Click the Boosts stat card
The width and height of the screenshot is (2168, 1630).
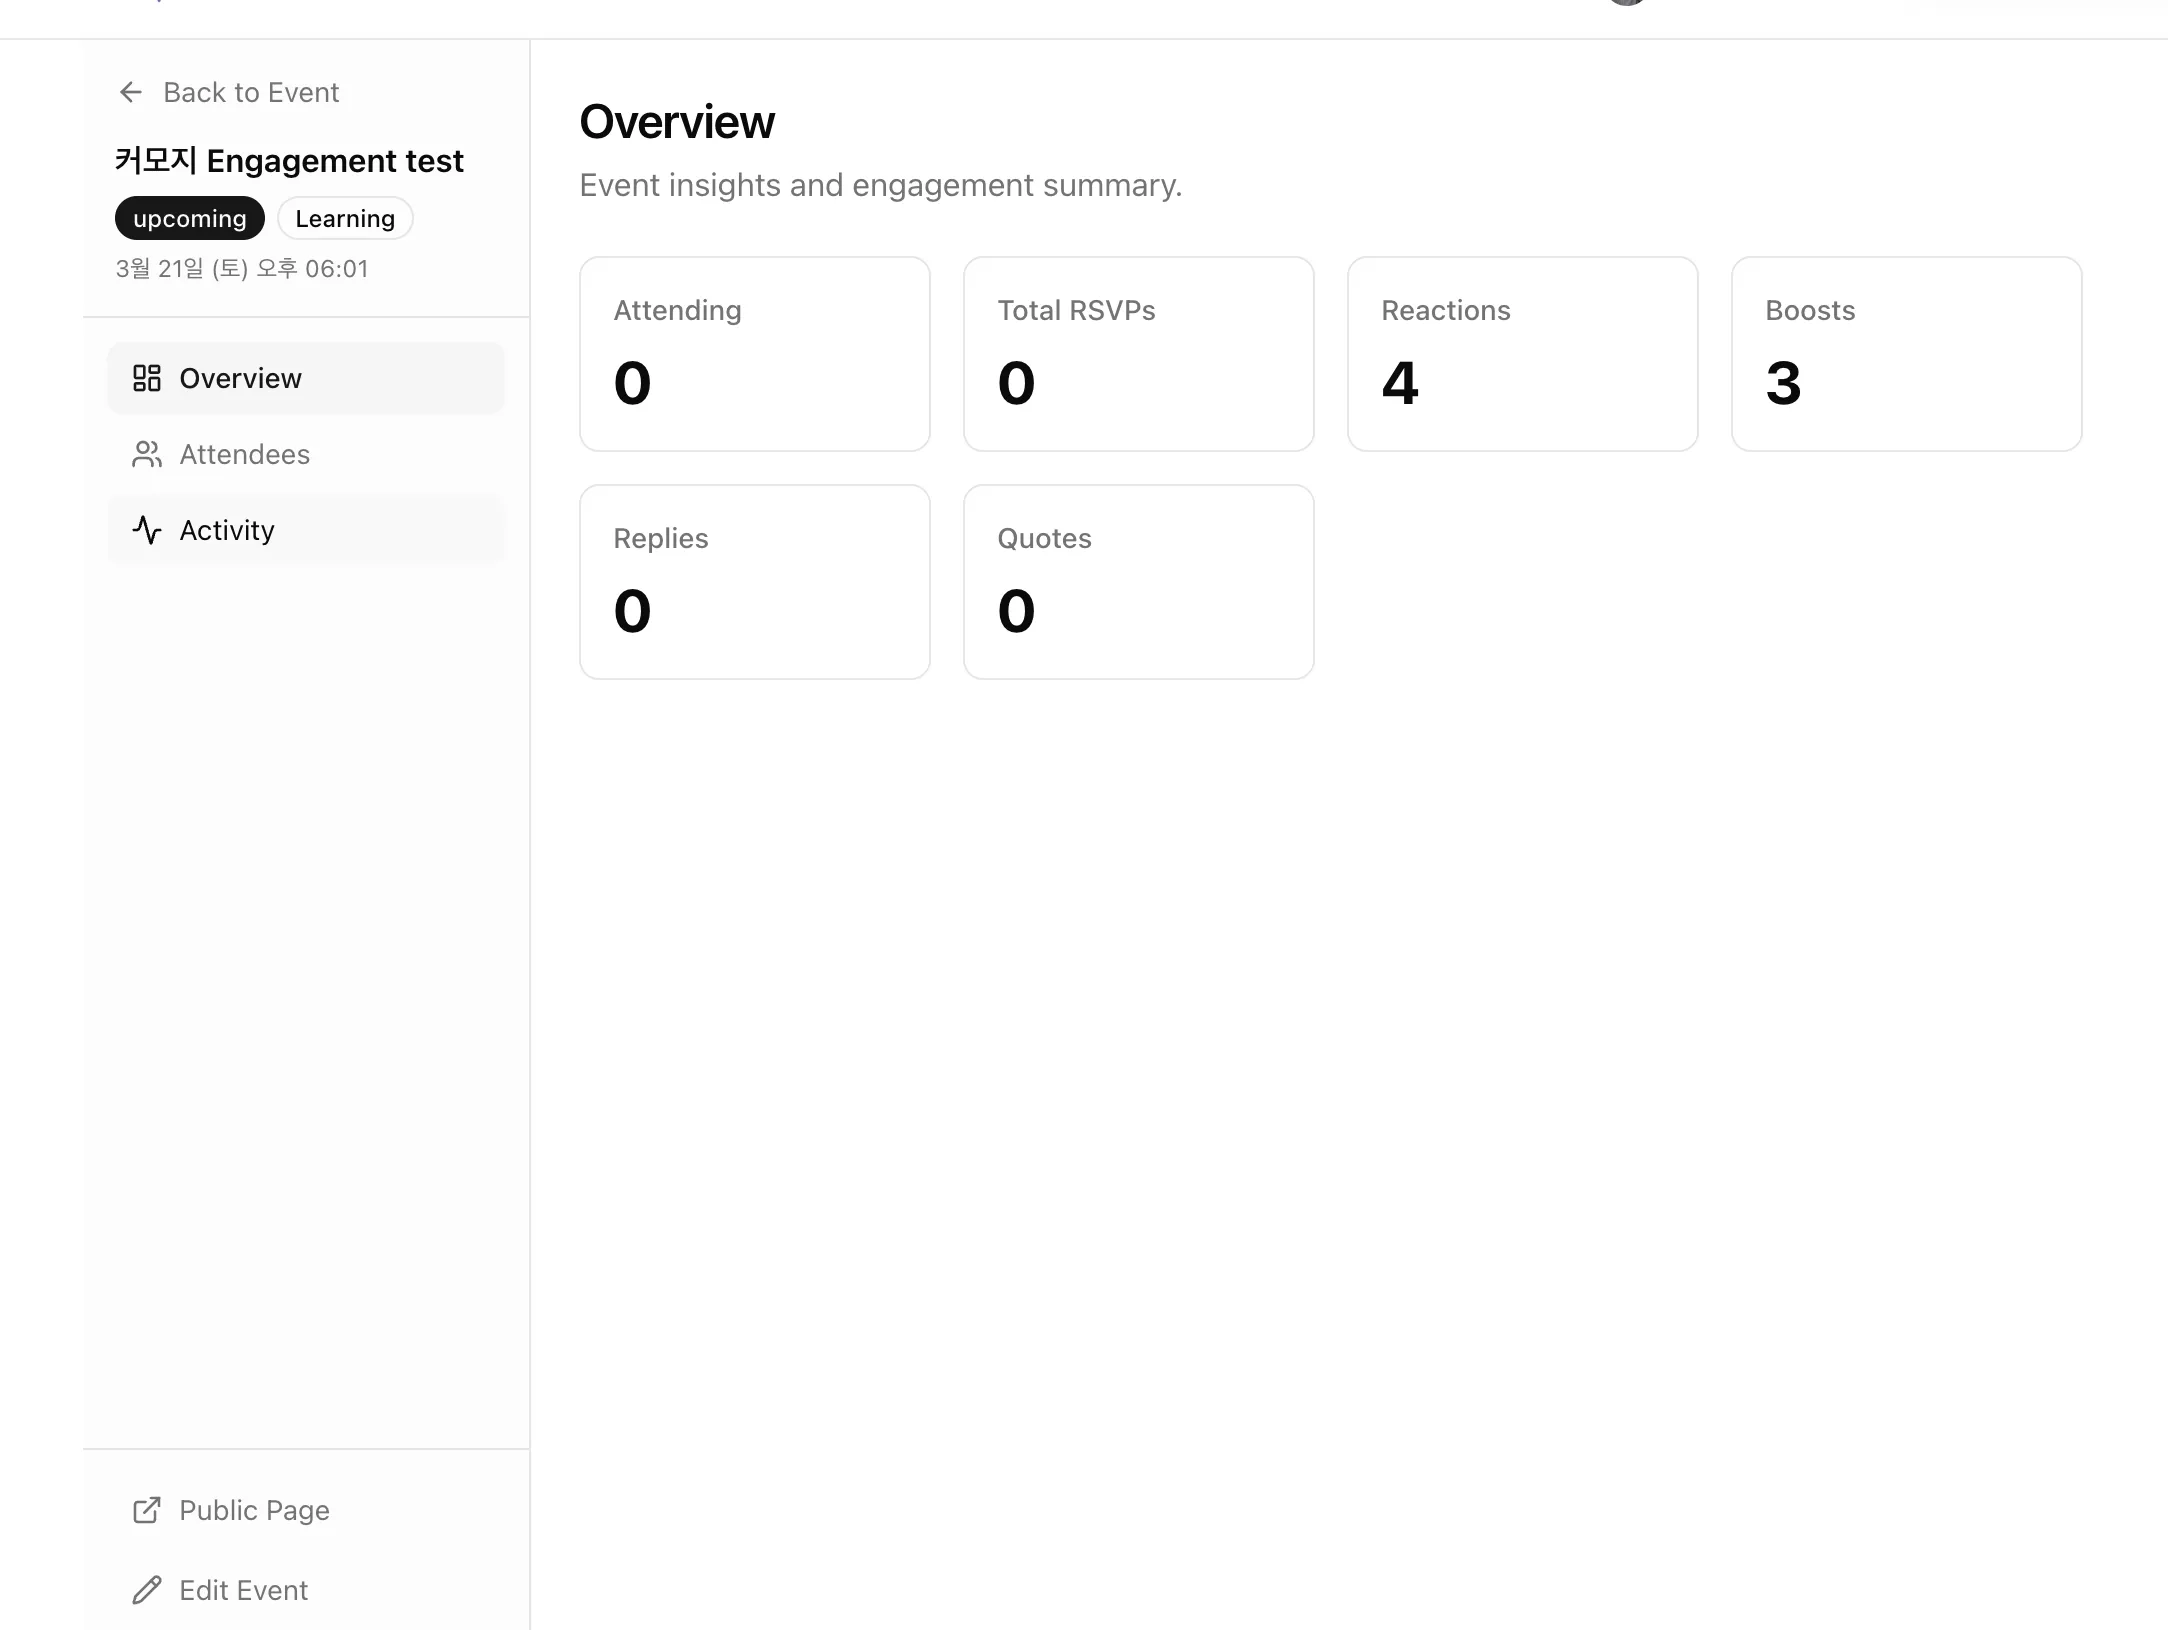click(x=1906, y=354)
